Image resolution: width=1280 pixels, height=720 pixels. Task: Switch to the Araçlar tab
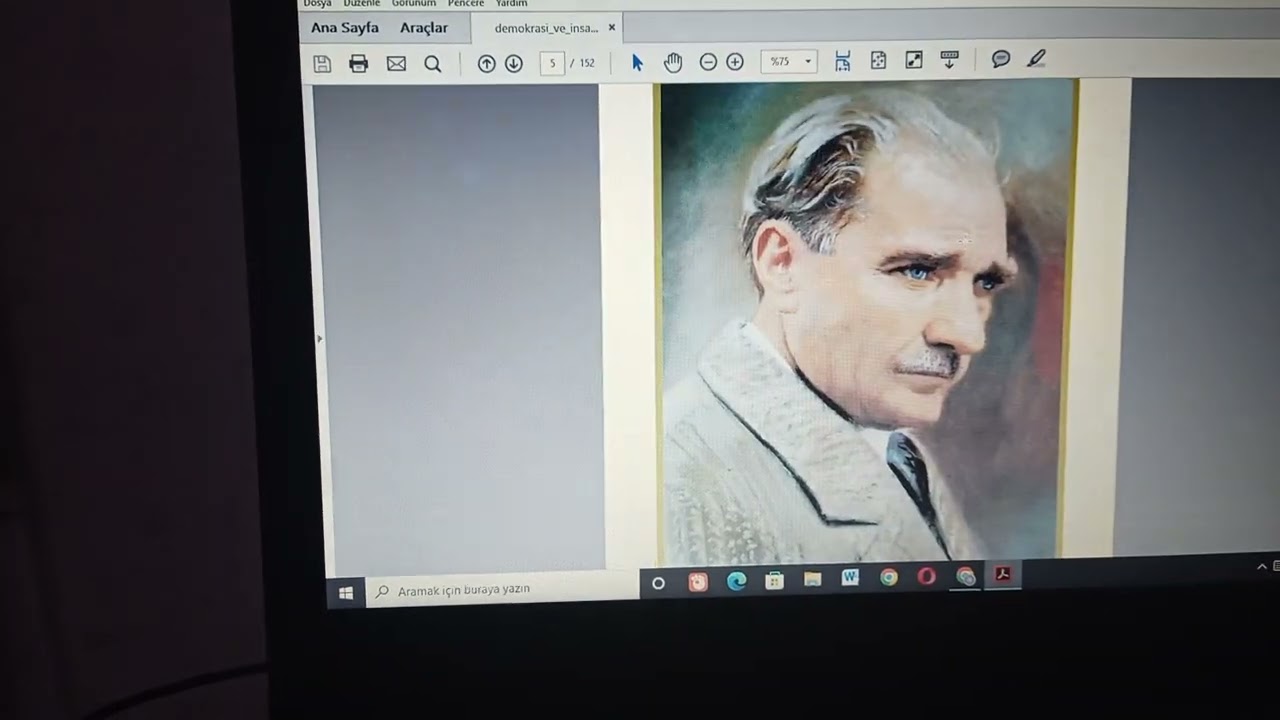pos(424,28)
